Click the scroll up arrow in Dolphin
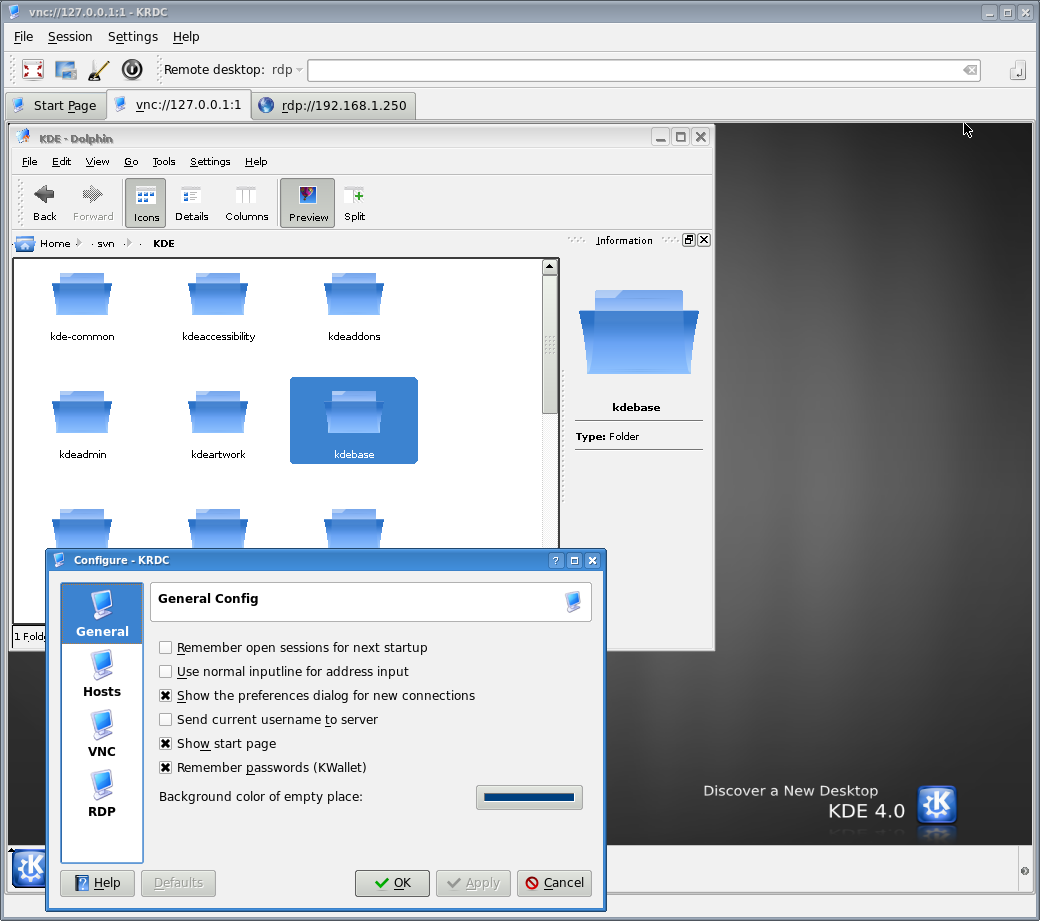This screenshot has width=1040, height=921. (550, 267)
